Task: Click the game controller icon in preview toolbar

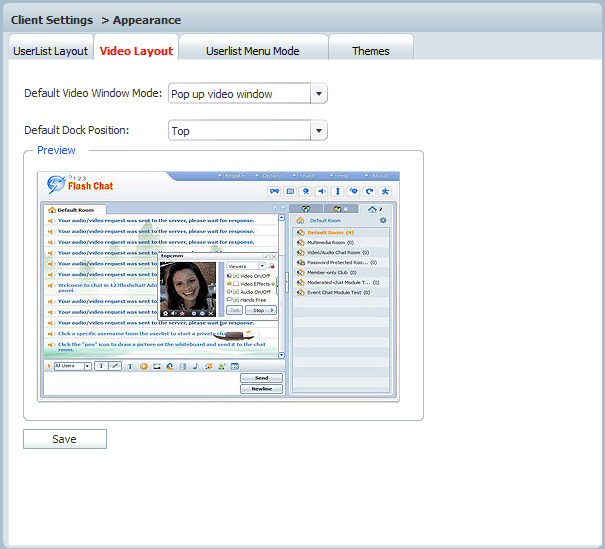Action: 274,191
